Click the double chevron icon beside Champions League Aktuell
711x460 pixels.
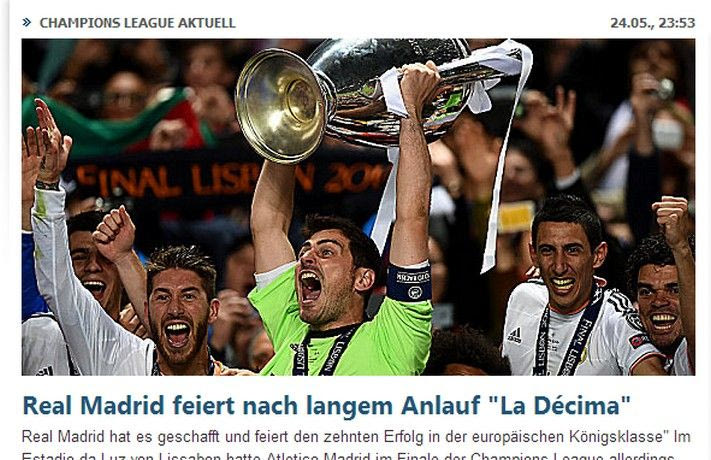point(27,22)
